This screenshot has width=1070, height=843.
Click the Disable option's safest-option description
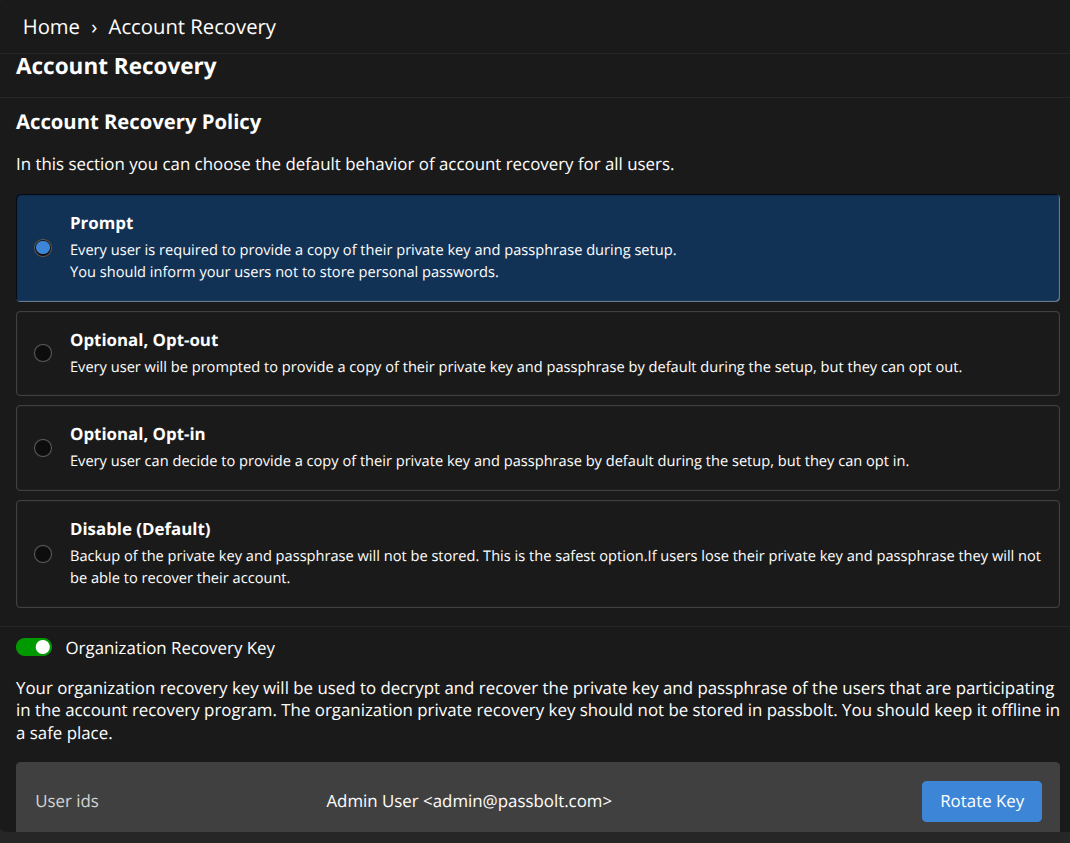pos(555,566)
